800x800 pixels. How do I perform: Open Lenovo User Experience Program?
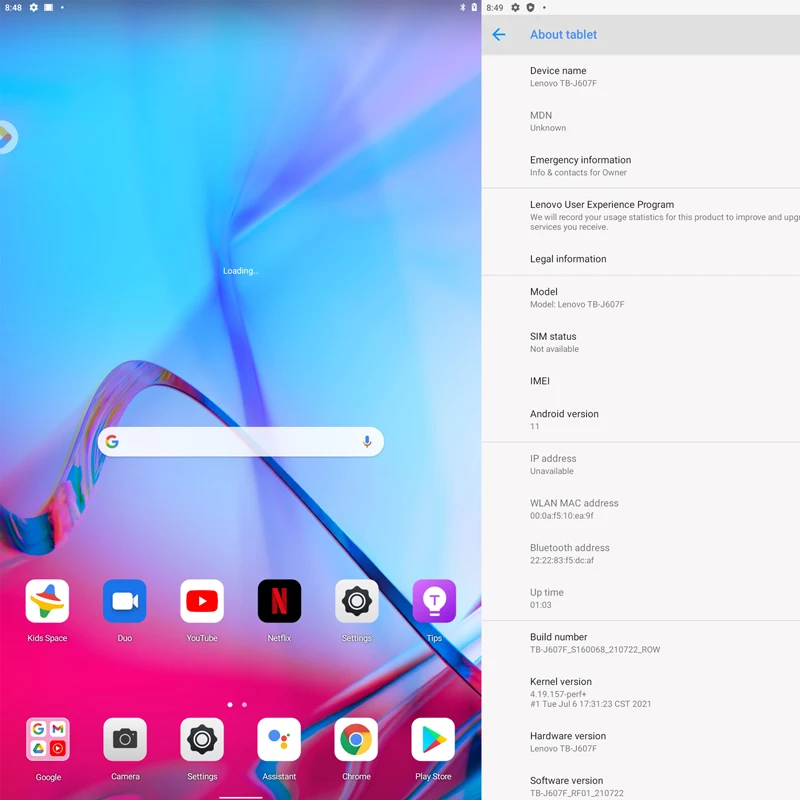point(640,215)
